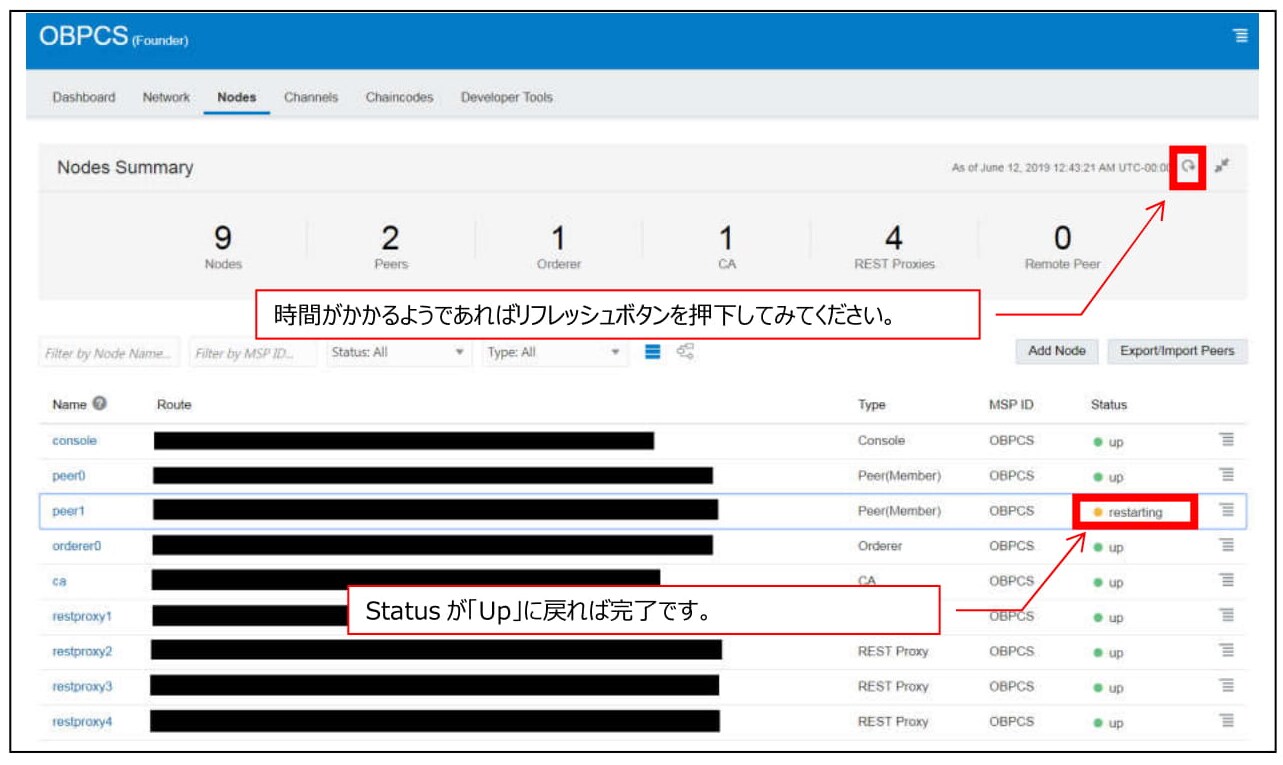Open action menu for orderer0 row
1283x765 pixels.
point(1227,546)
